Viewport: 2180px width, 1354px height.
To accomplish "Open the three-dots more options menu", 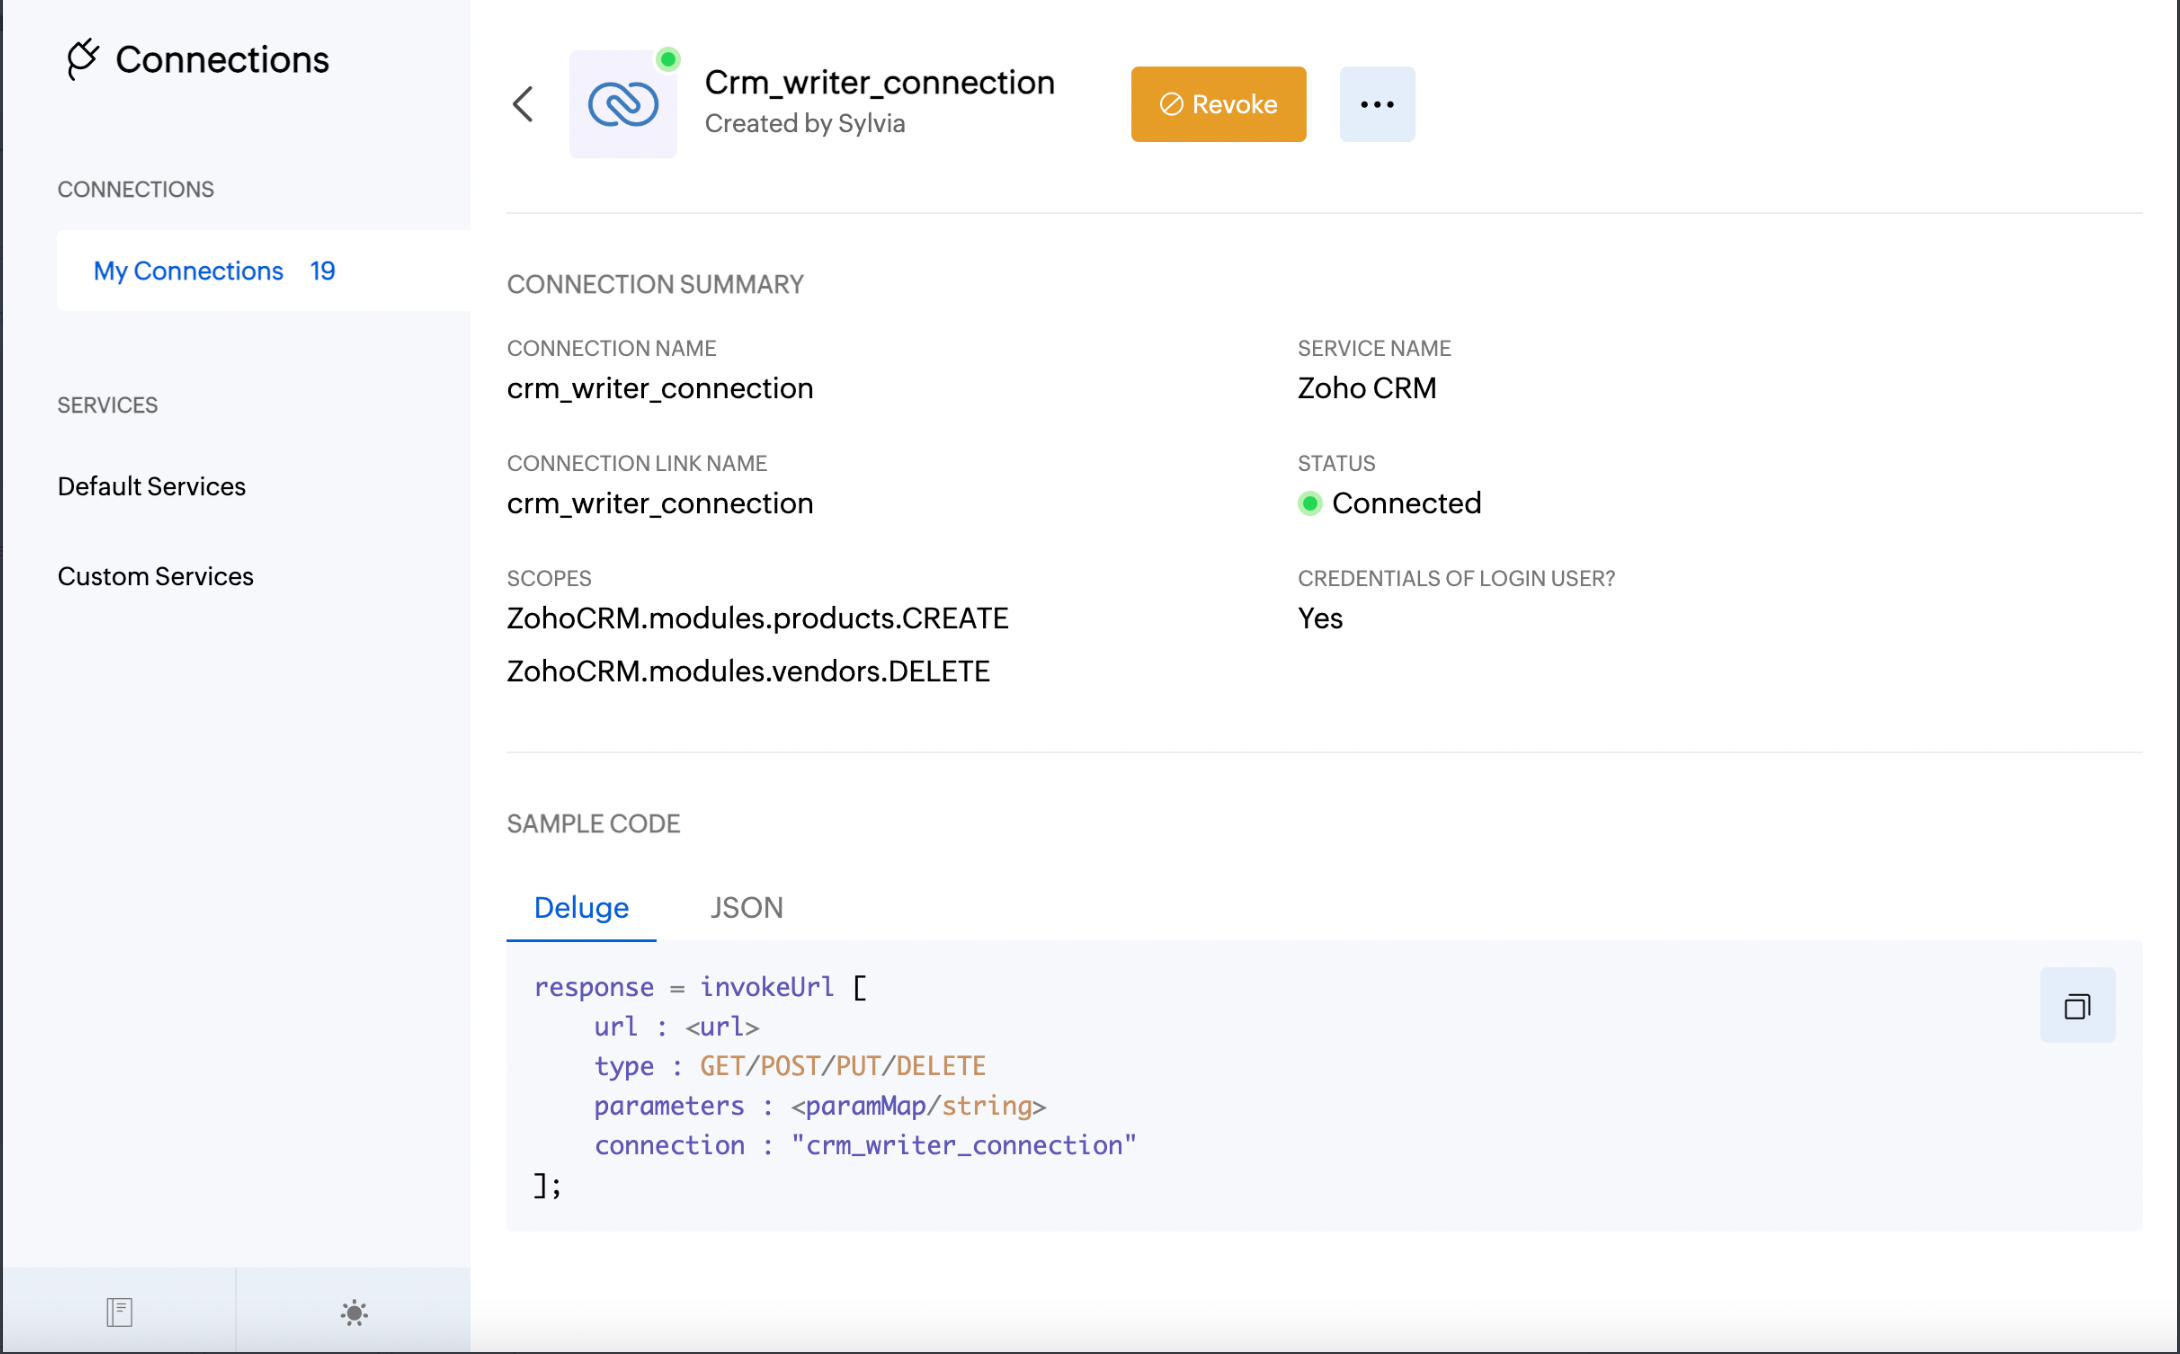I will (x=1377, y=104).
